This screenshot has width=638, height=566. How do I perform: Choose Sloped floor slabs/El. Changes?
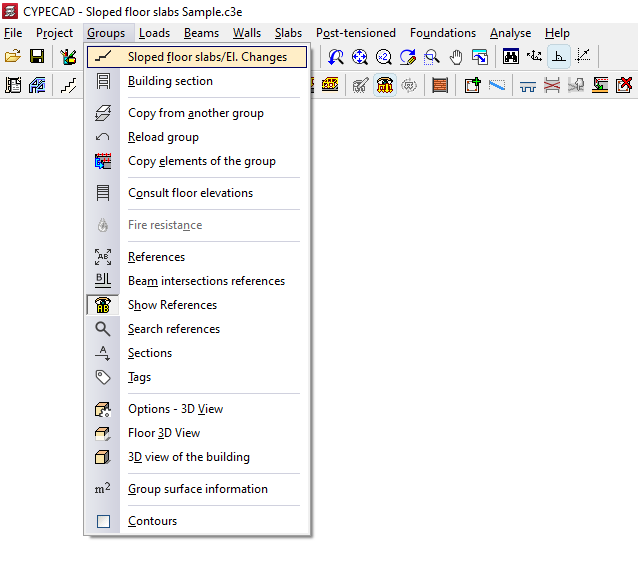[x=197, y=57]
